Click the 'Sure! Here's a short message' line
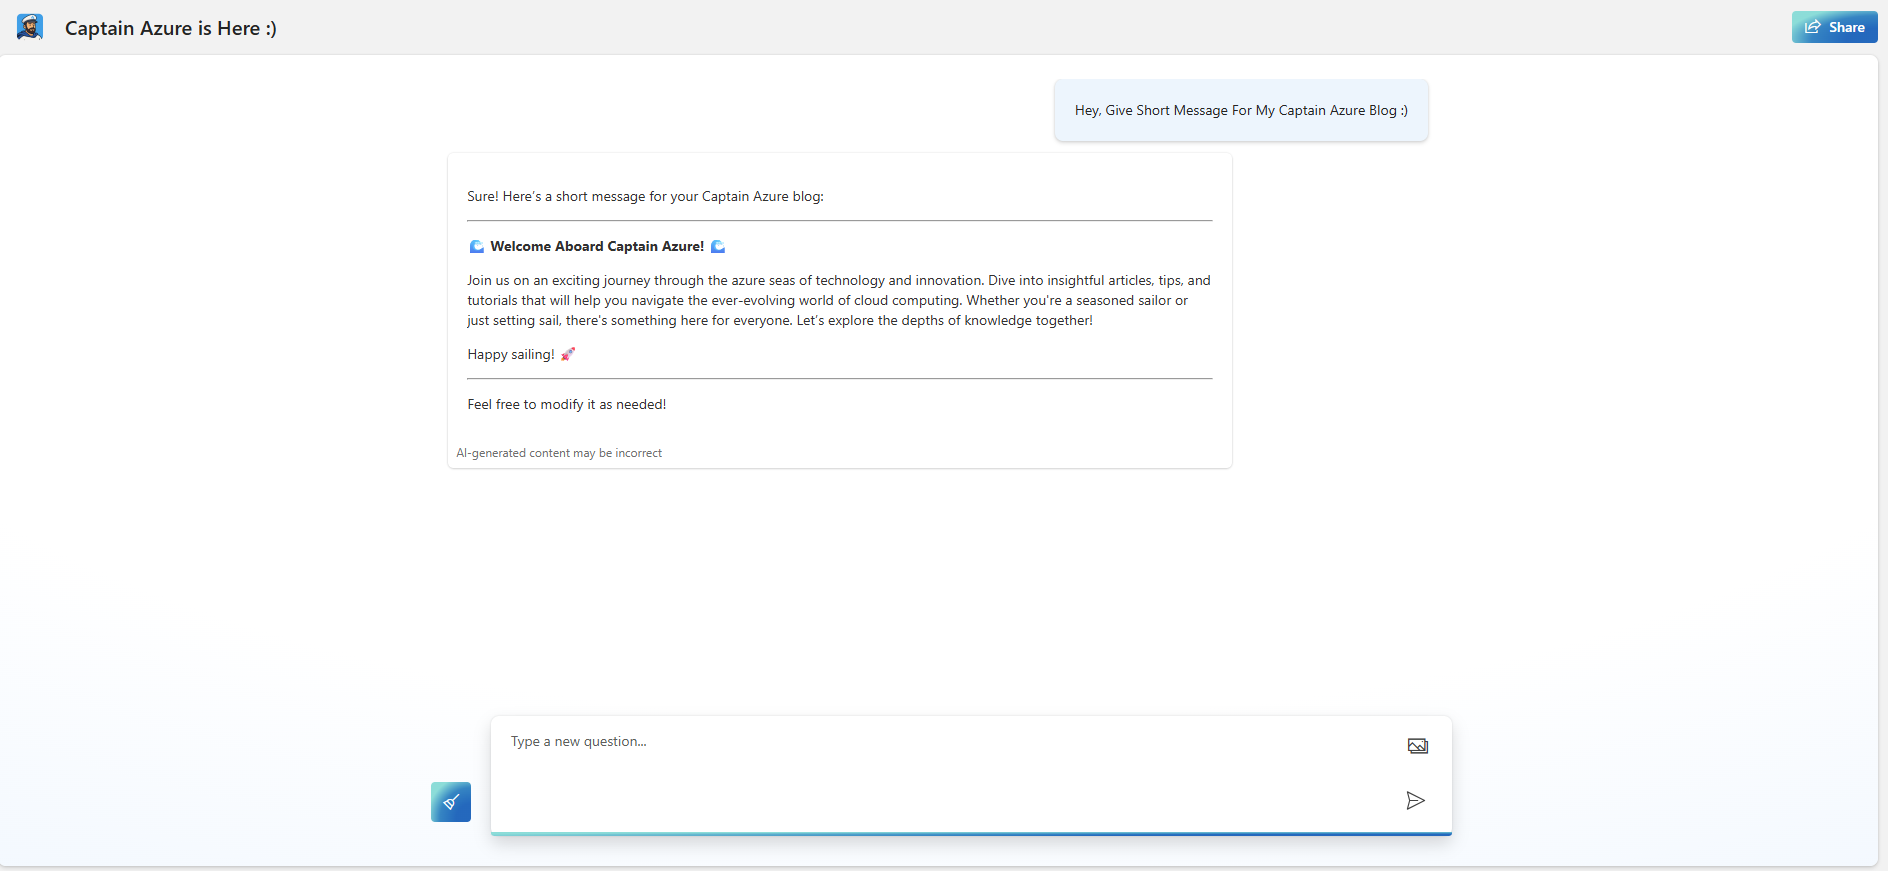 645,197
